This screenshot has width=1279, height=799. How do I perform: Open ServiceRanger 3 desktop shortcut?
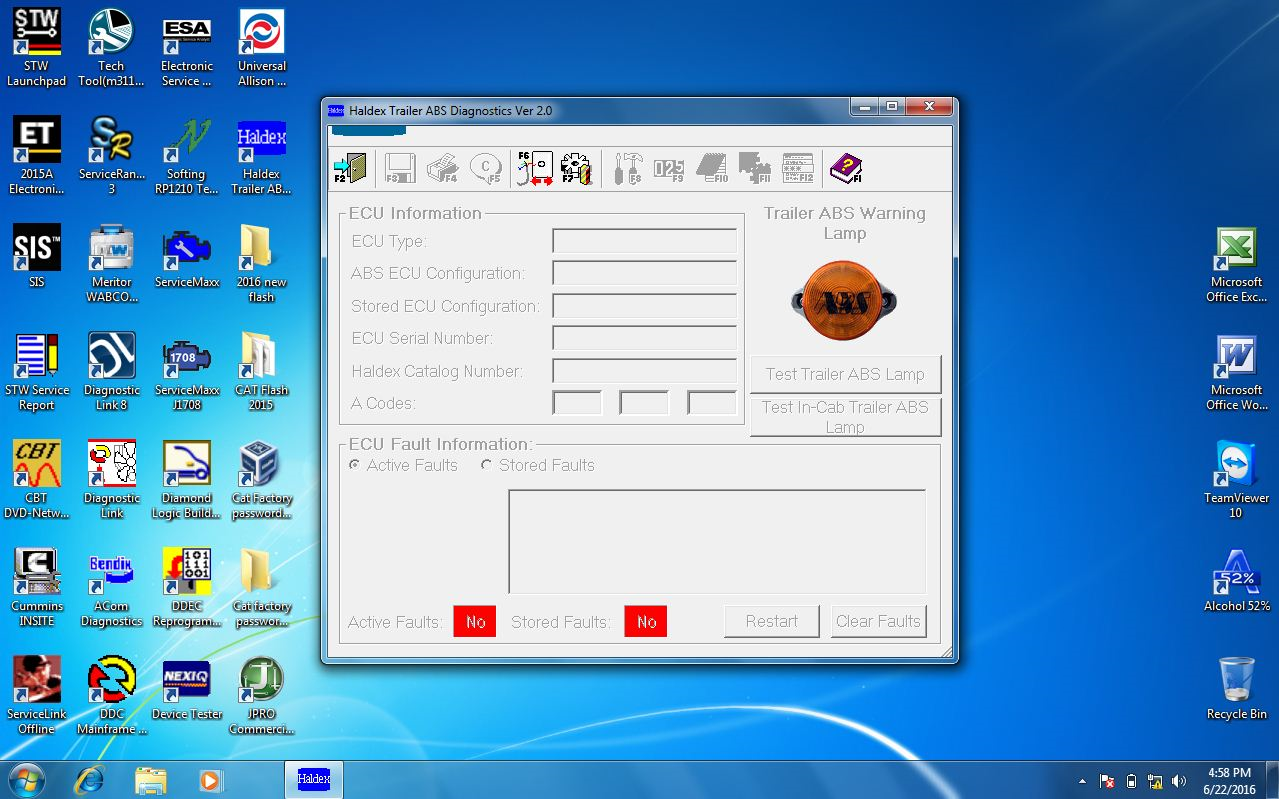point(111,156)
